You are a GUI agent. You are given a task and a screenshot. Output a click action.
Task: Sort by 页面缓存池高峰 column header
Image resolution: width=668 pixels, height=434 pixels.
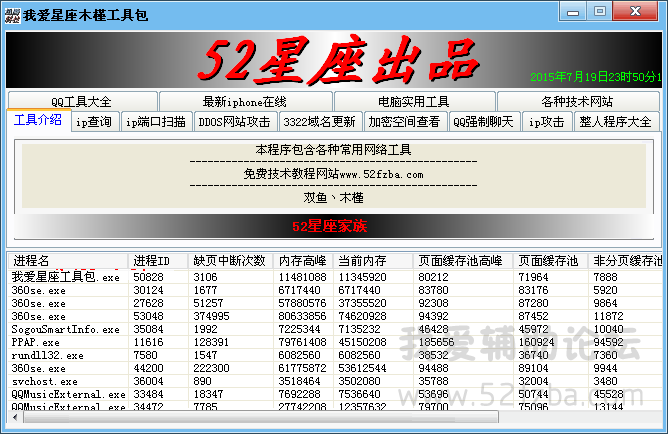[x=463, y=261]
